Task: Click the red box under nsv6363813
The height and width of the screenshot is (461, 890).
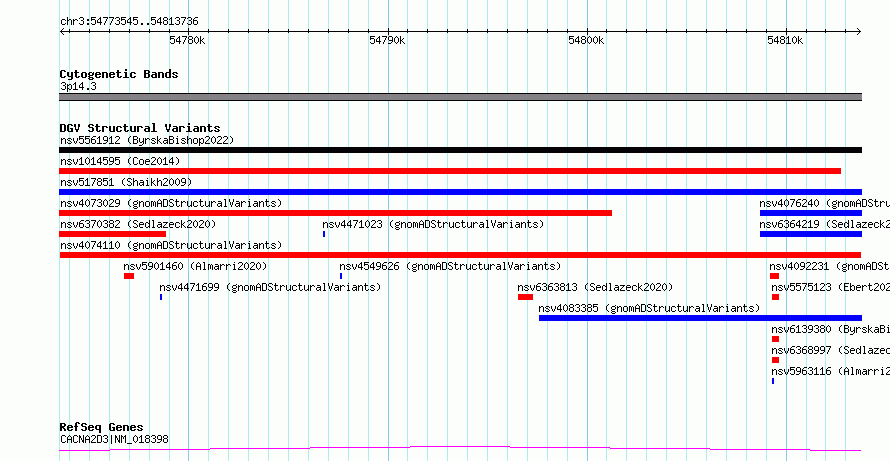Action: [x=526, y=297]
